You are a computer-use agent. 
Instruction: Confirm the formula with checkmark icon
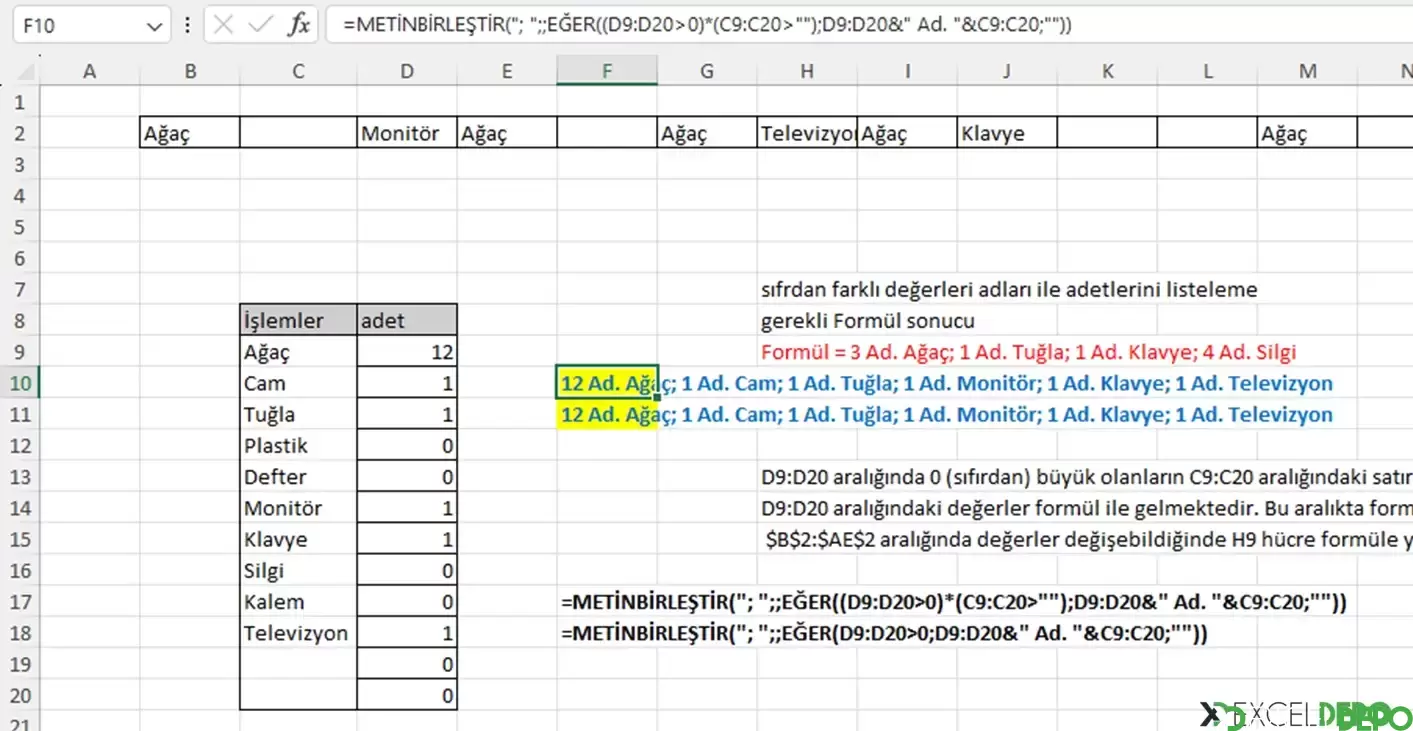click(261, 25)
